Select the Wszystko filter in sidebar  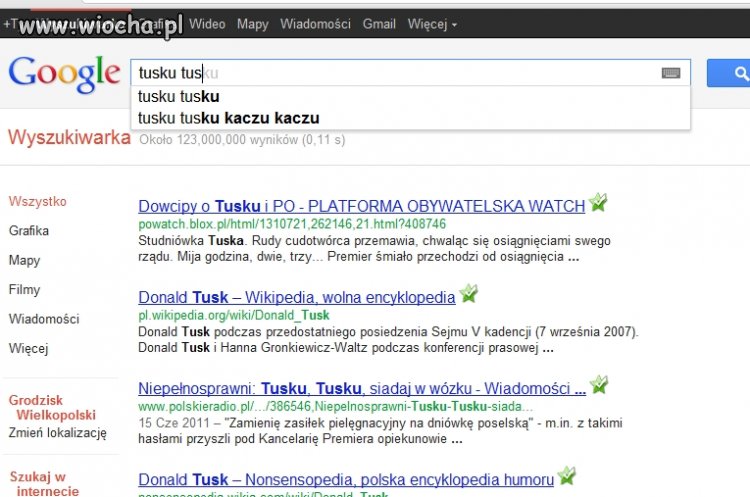[x=37, y=201]
